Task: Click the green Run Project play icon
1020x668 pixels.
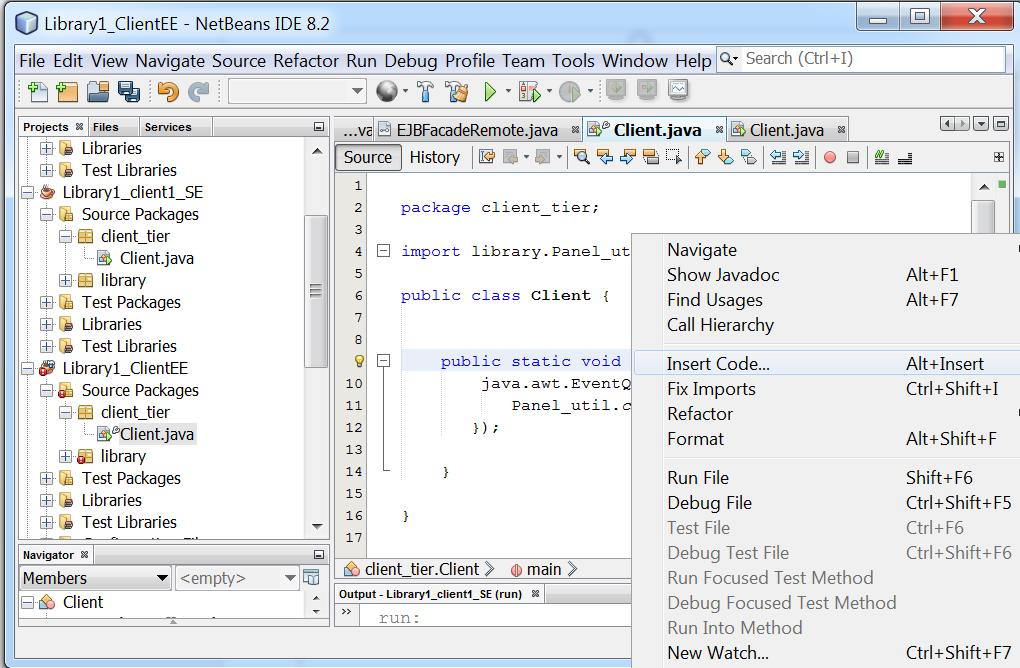Action: (x=490, y=92)
